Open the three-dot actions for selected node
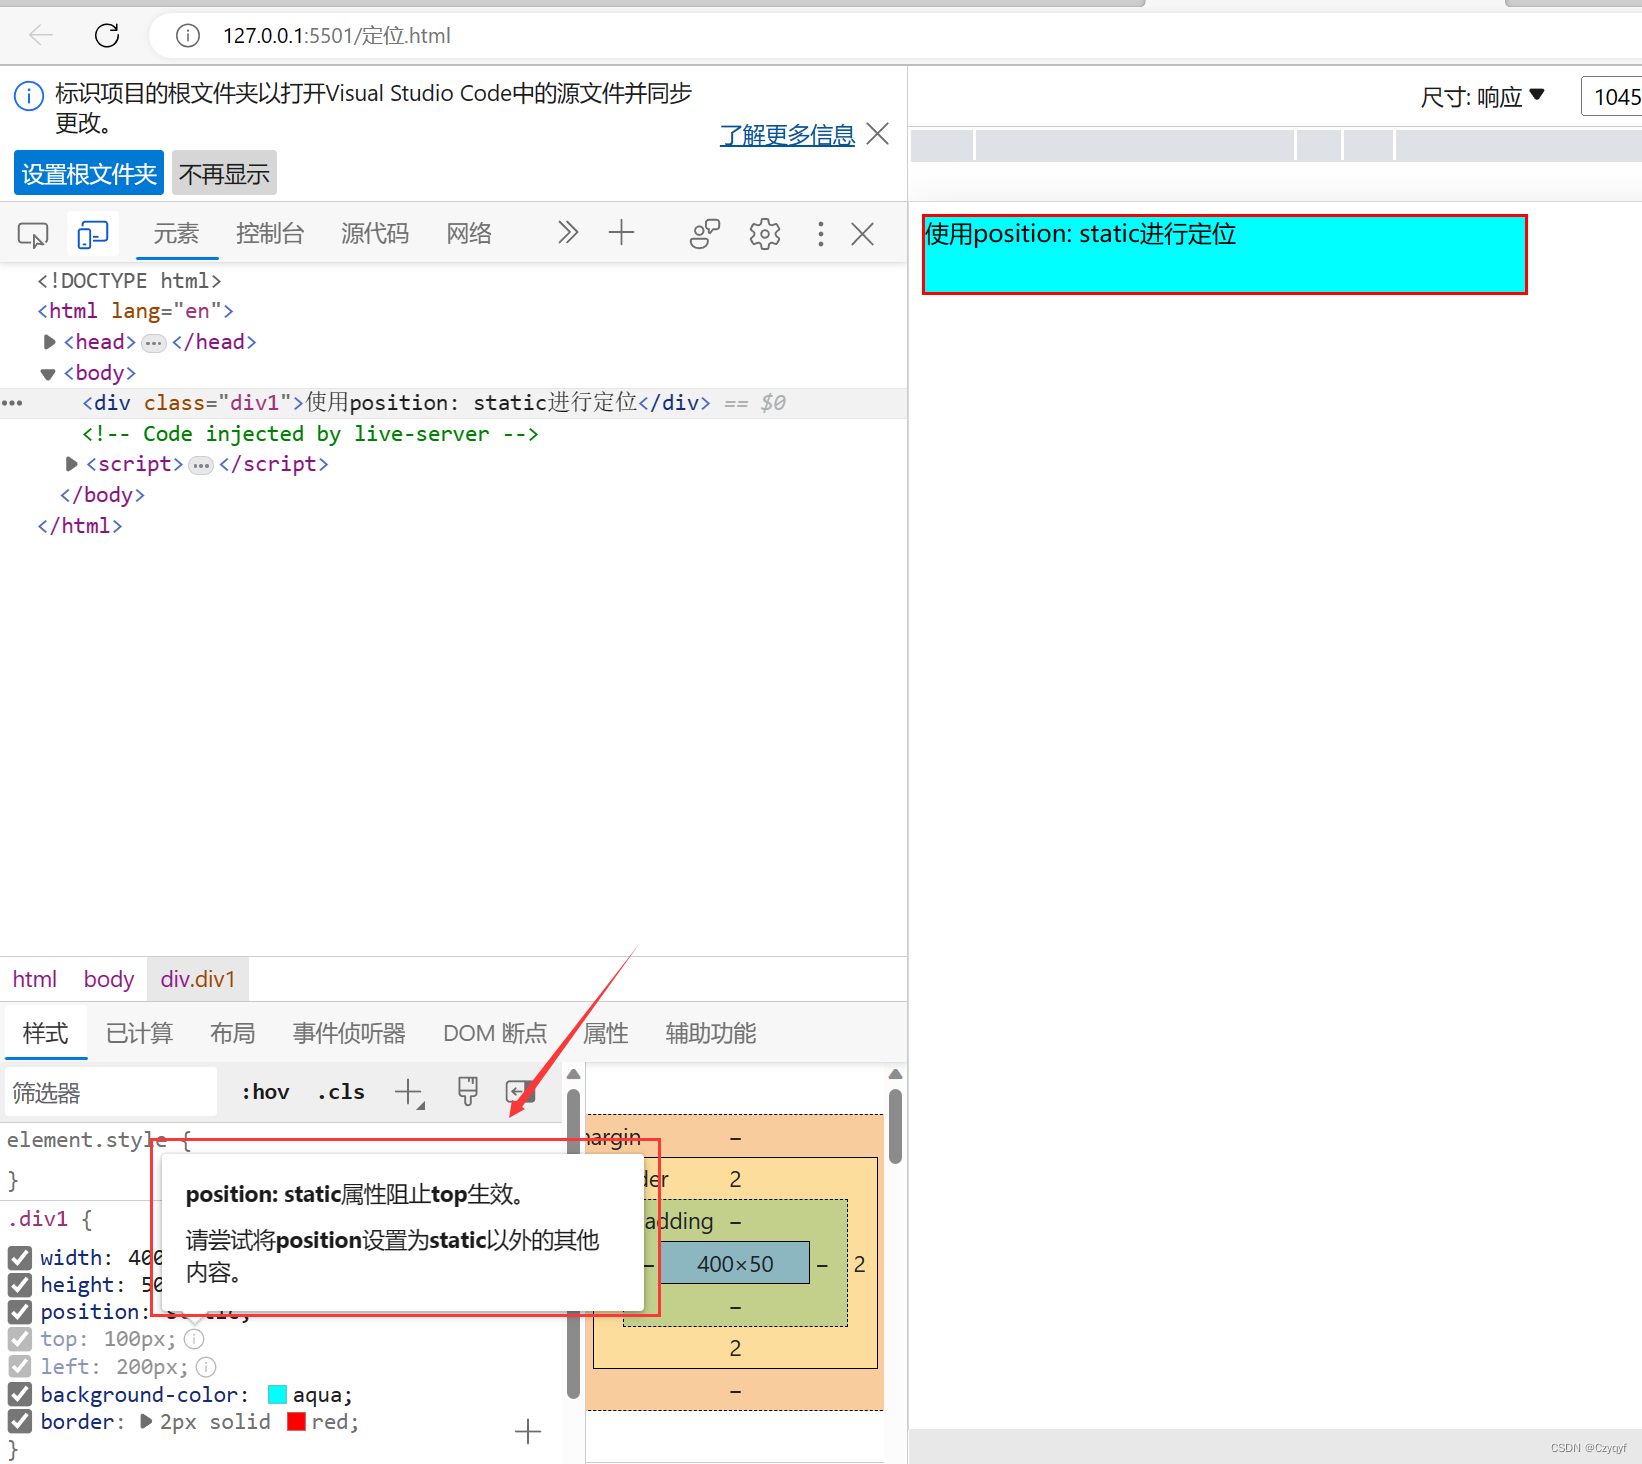Image resolution: width=1642 pixels, height=1464 pixels. (x=12, y=403)
